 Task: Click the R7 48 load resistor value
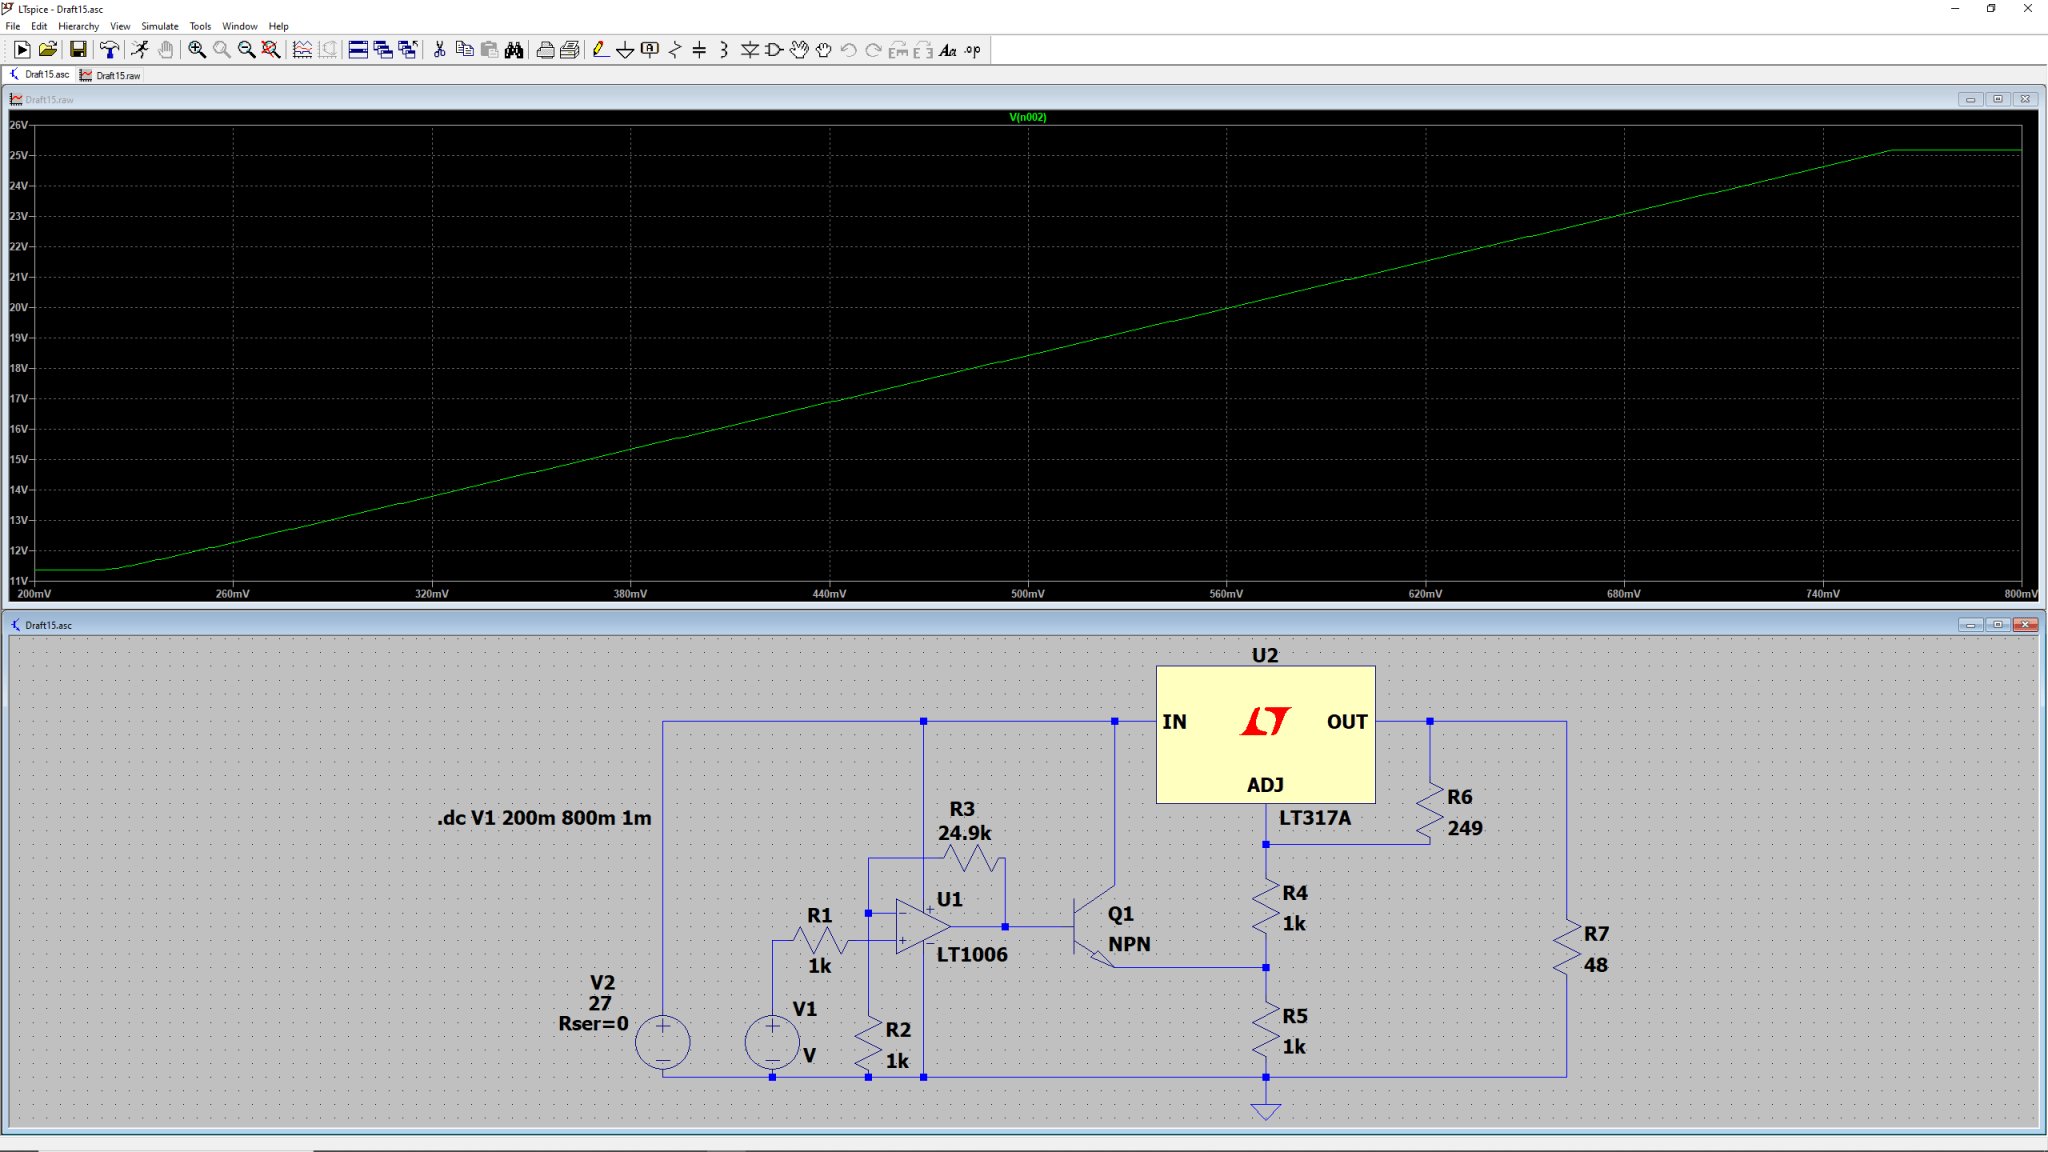(1596, 965)
